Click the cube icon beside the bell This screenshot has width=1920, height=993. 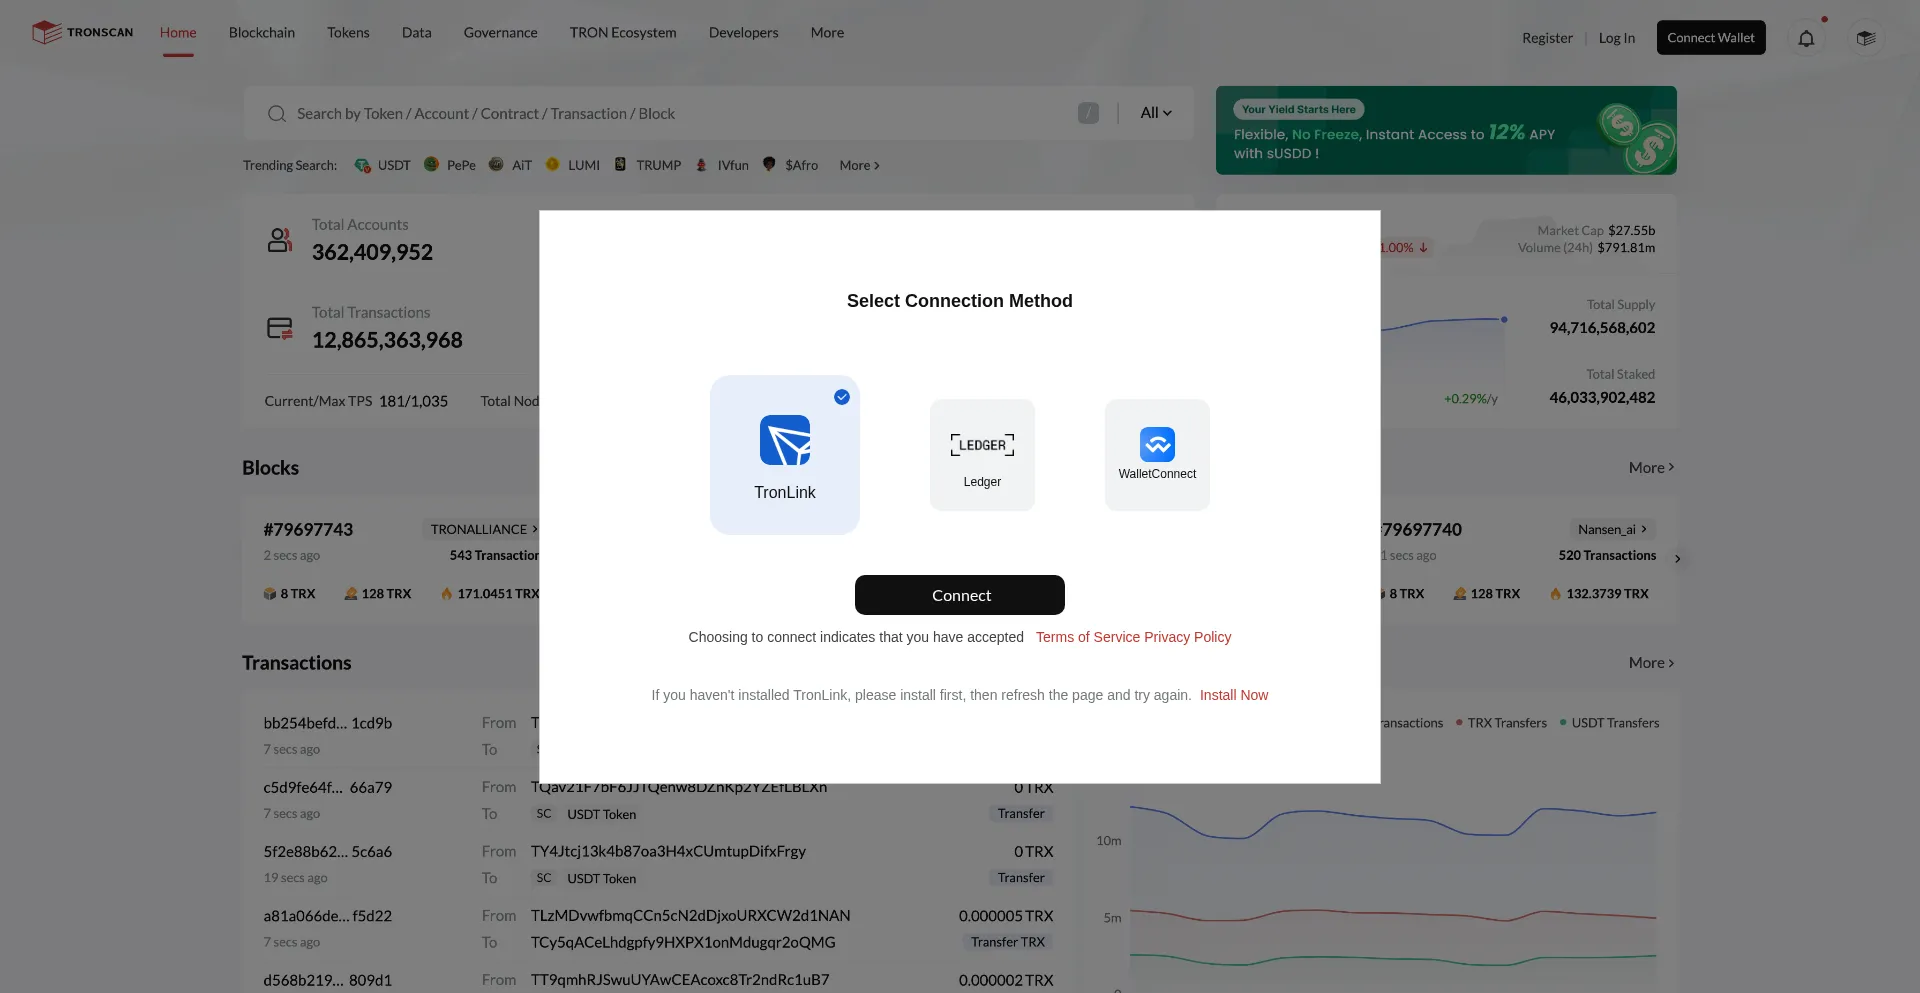tap(1866, 38)
